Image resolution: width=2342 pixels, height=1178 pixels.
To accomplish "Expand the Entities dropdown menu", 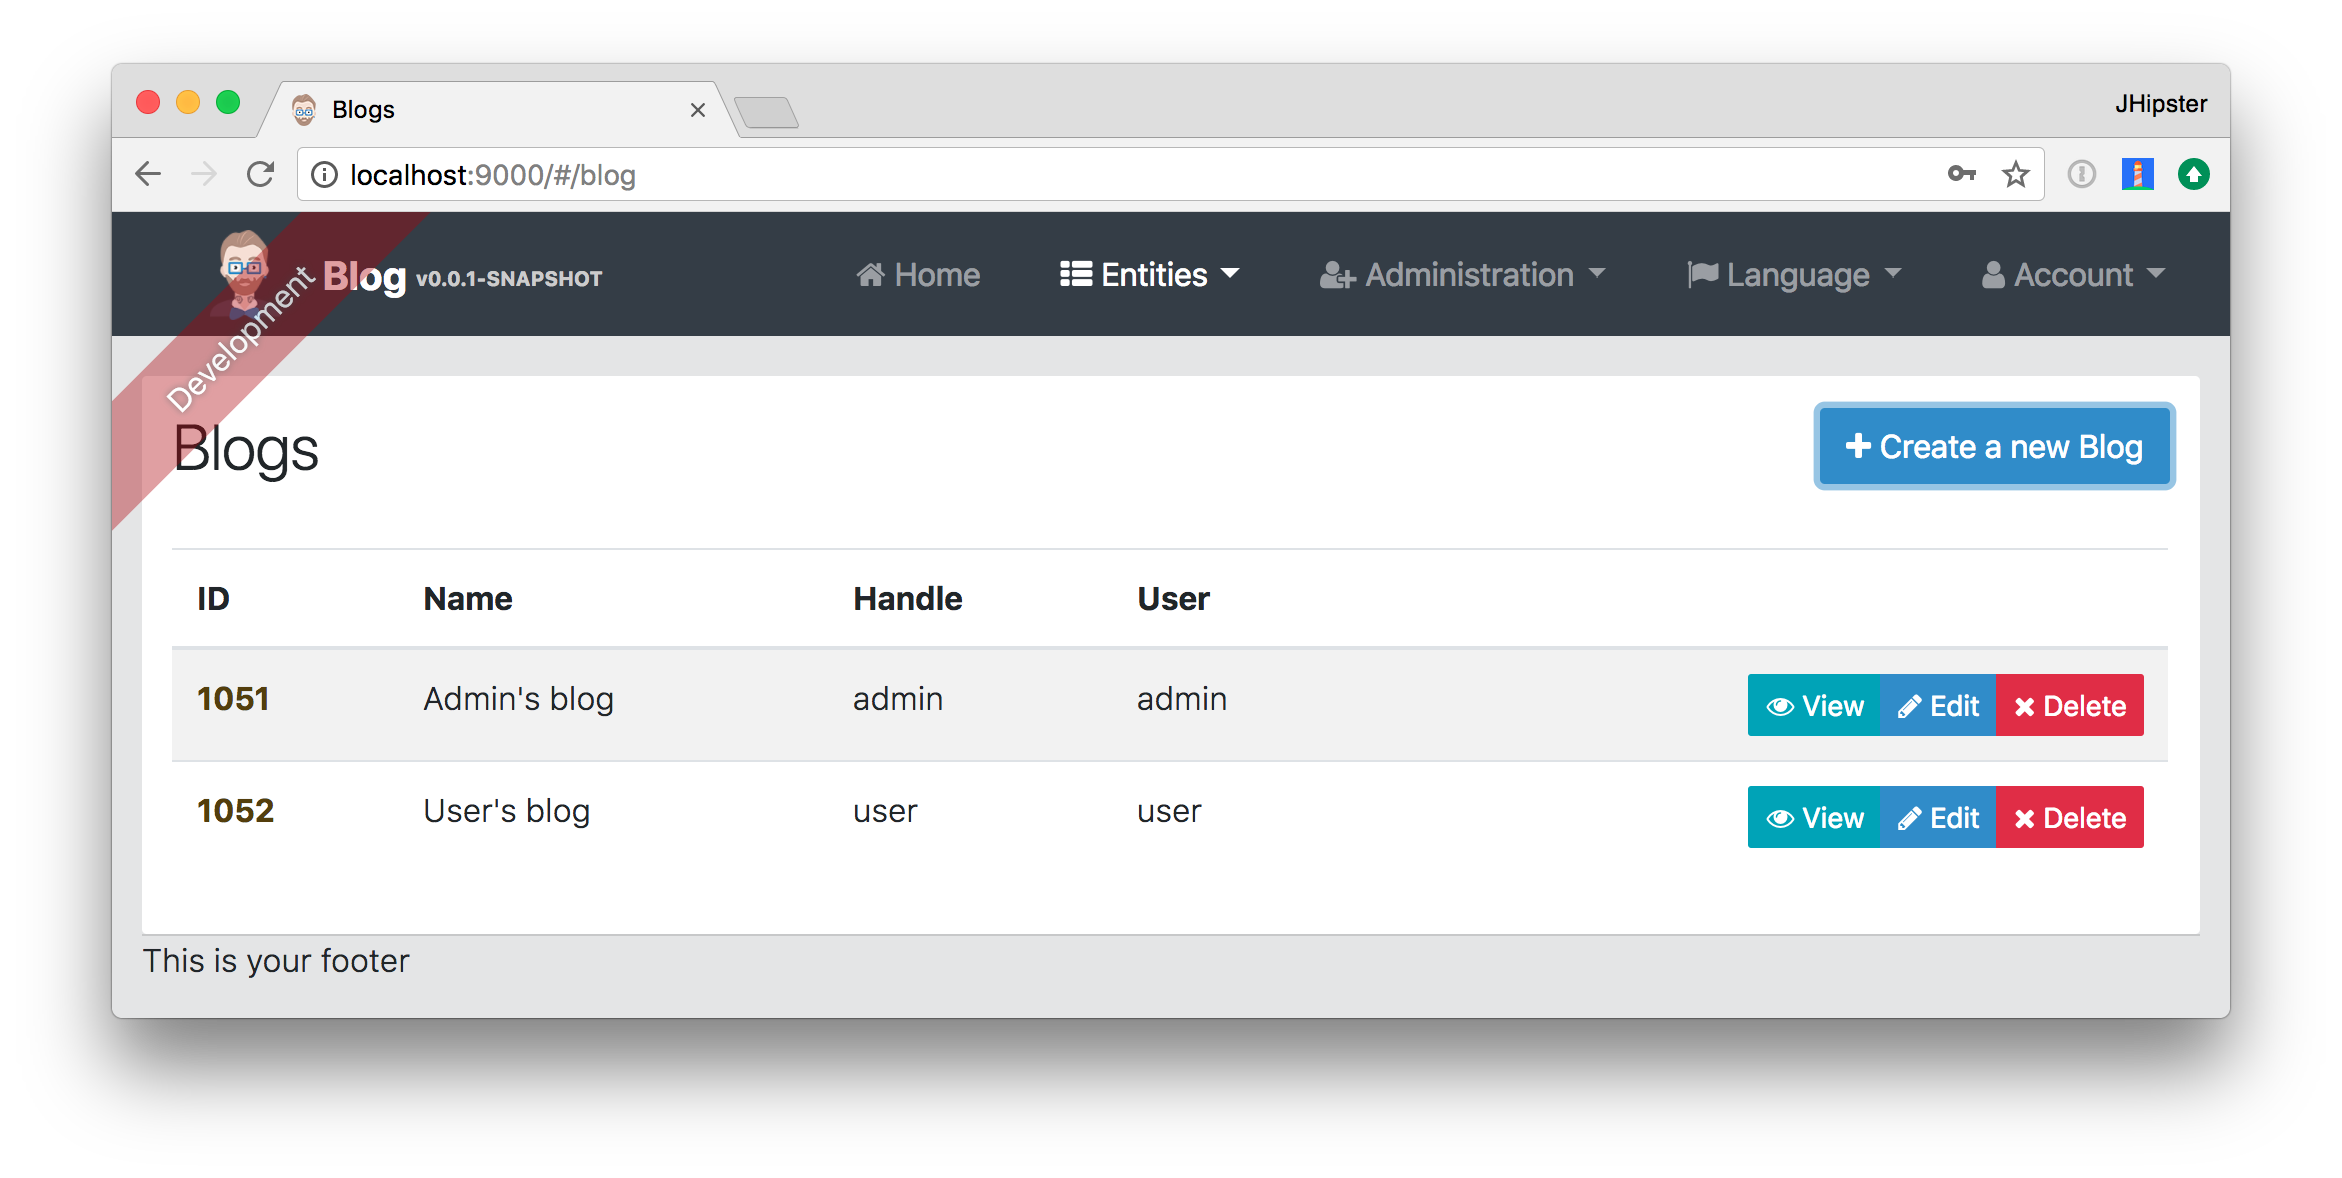I will coord(1150,274).
